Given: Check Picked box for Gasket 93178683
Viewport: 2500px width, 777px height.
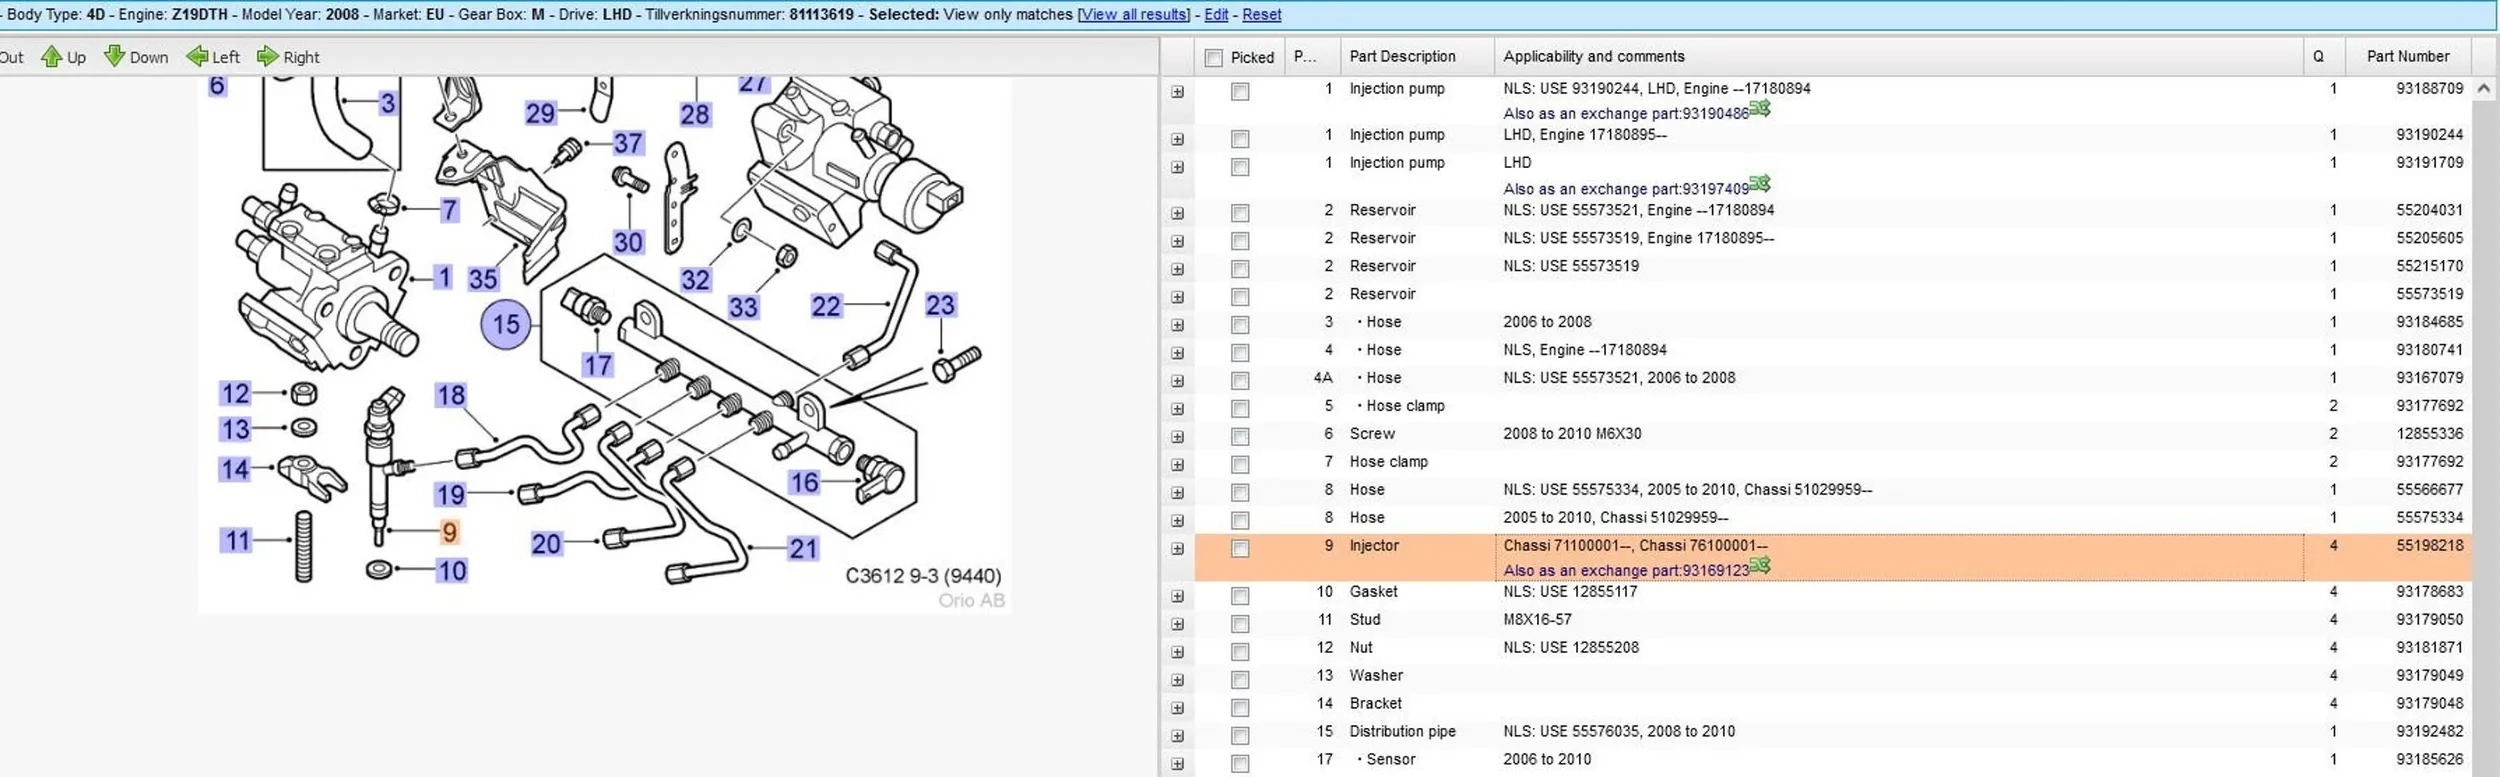Looking at the screenshot, I should [1240, 596].
